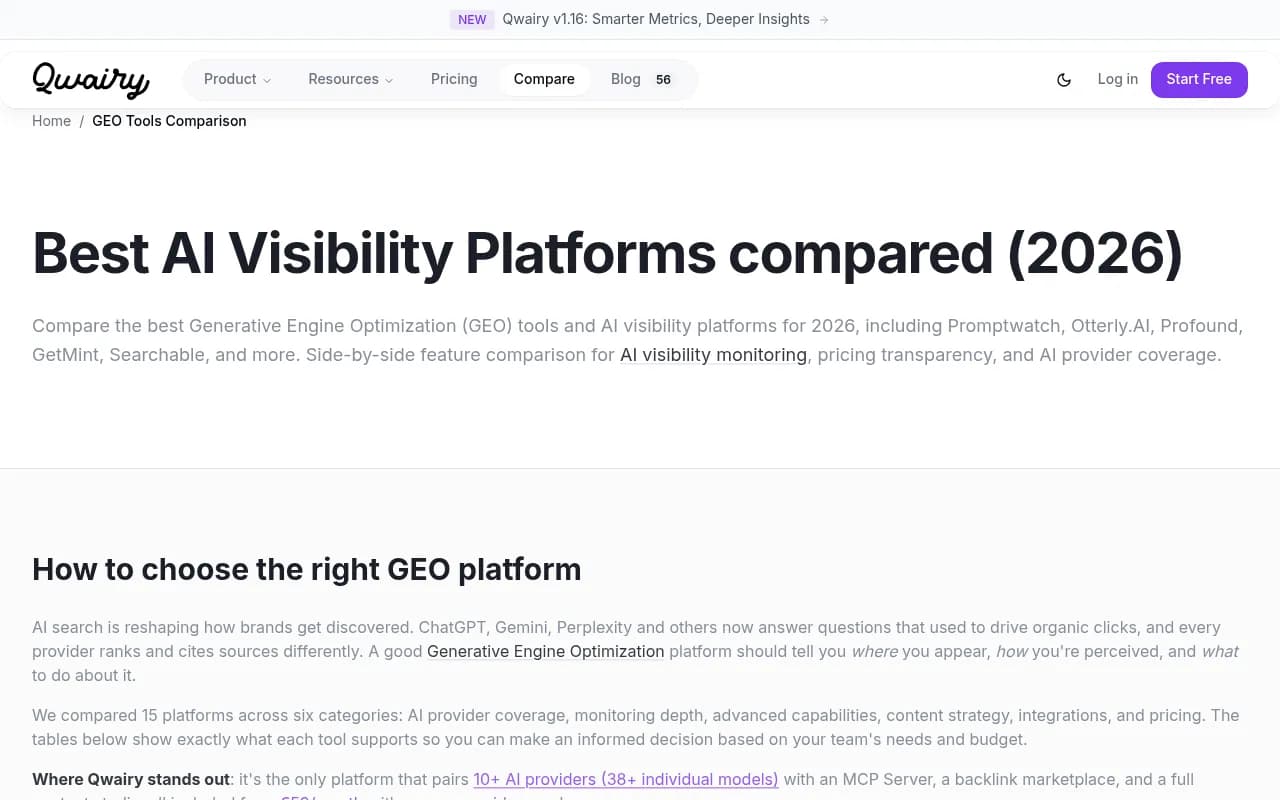Select Pricing in the navigation bar
The height and width of the screenshot is (800, 1280).
pyautogui.click(x=454, y=79)
